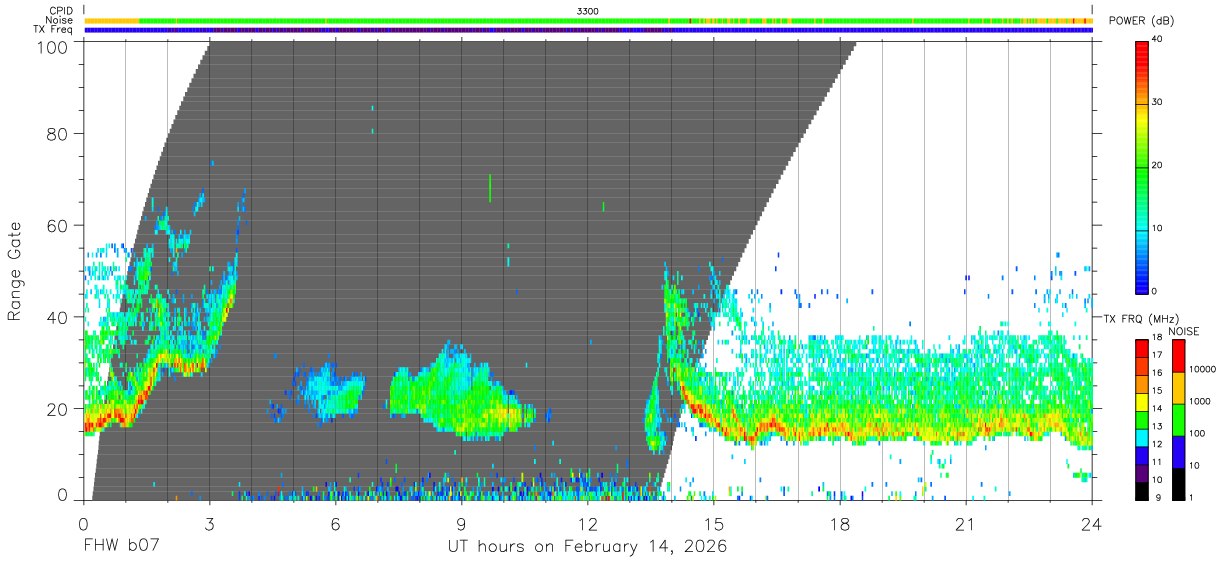Click the 'UT hours on February 14, 2026' title
The image size is (1228, 567).
(x=587, y=547)
